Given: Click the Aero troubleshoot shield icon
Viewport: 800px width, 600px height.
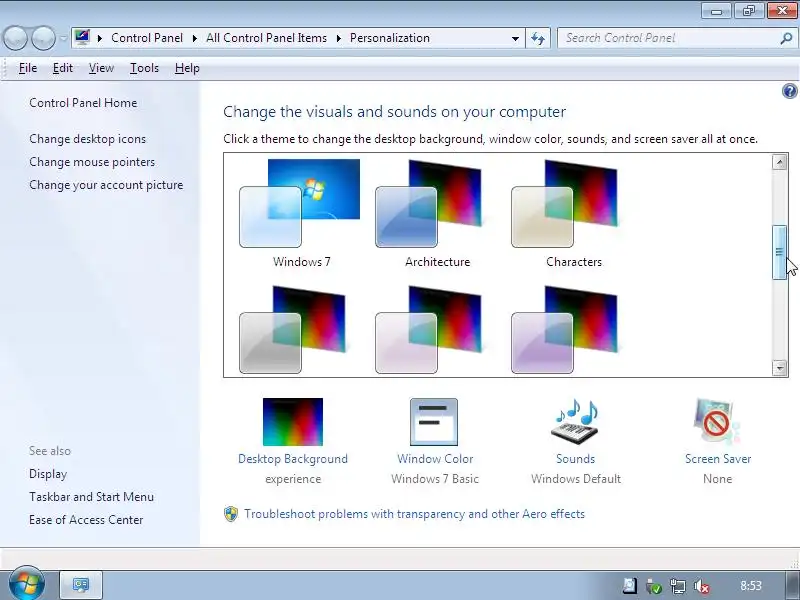Looking at the screenshot, I should pos(231,514).
